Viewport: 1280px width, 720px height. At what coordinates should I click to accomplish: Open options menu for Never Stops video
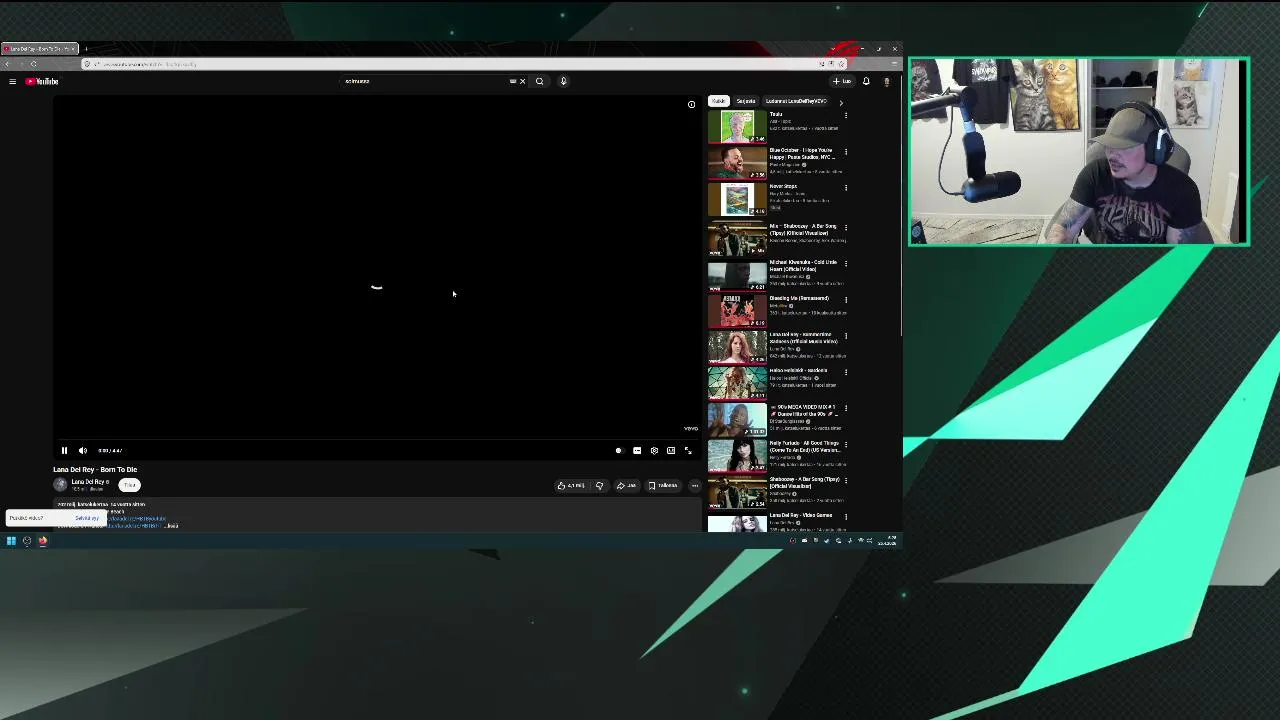[x=846, y=187]
